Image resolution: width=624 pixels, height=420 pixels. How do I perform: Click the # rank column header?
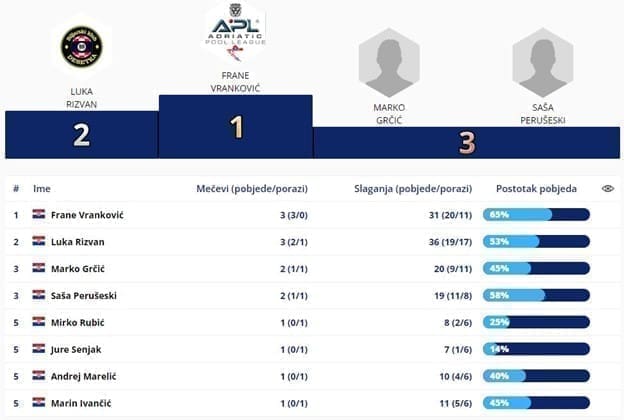pyautogui.click(x=16, y=187)
